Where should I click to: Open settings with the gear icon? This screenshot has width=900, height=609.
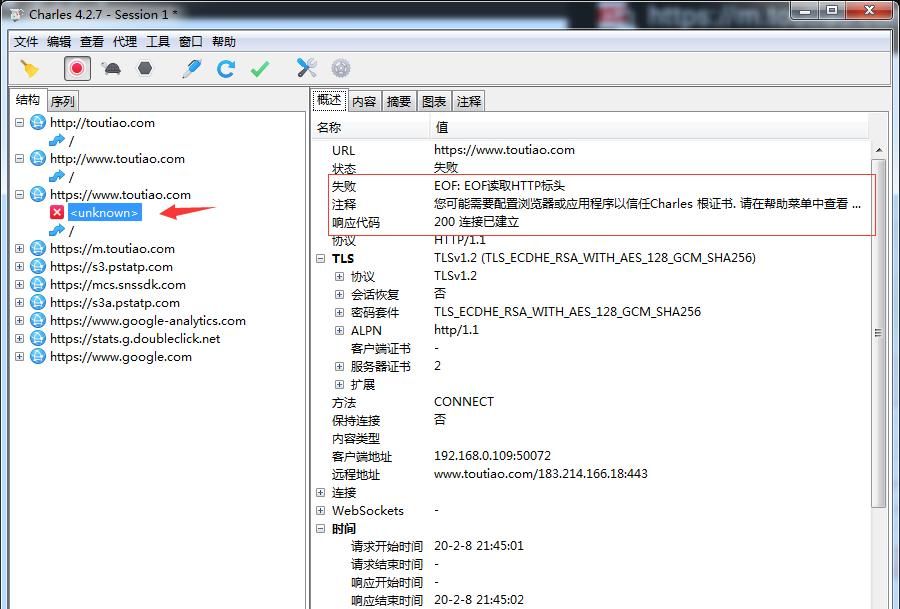pyautogui.click(x=339, y=67)
